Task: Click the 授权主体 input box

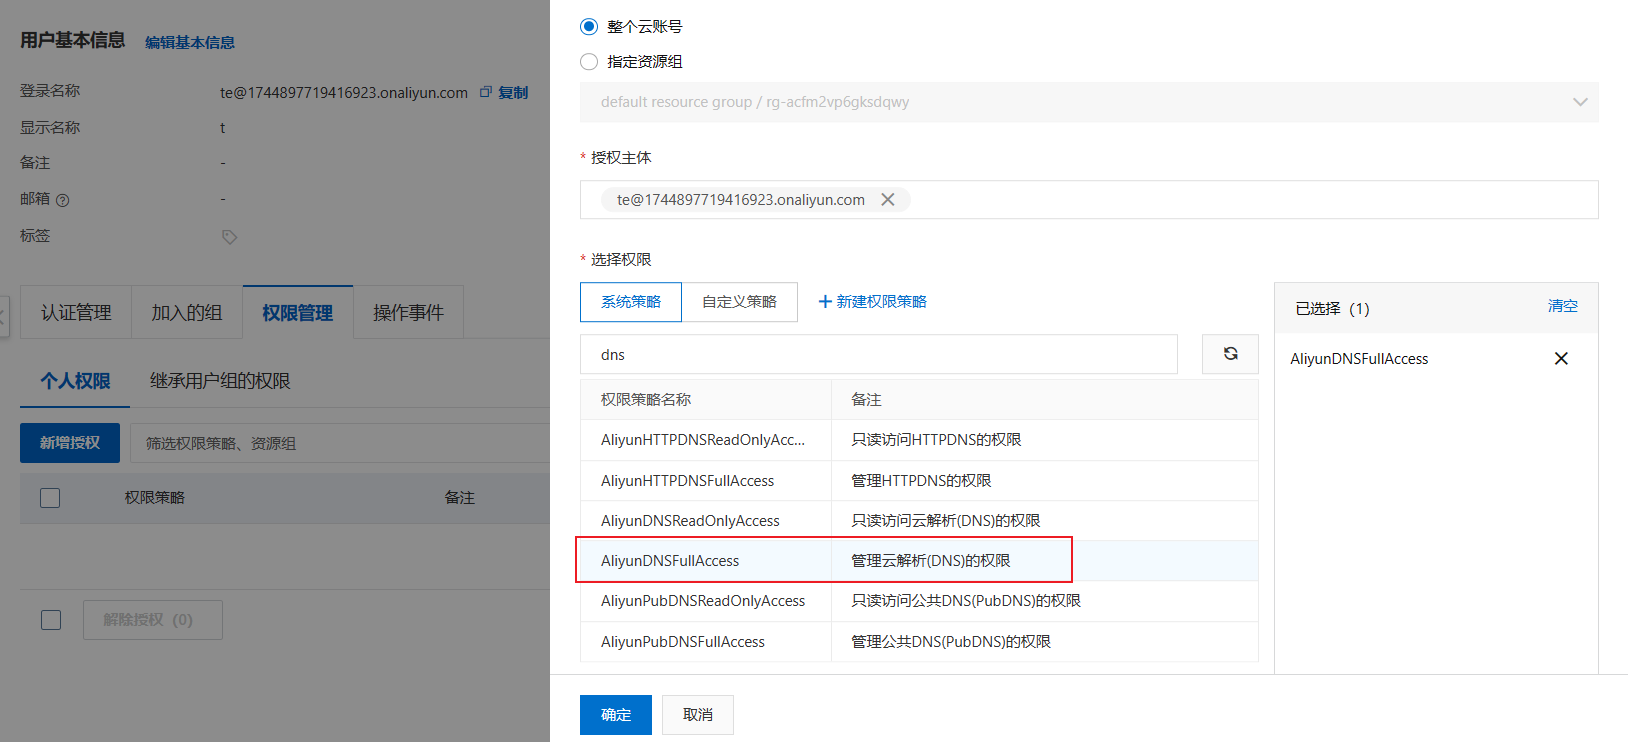Action: click(1089, 200)
